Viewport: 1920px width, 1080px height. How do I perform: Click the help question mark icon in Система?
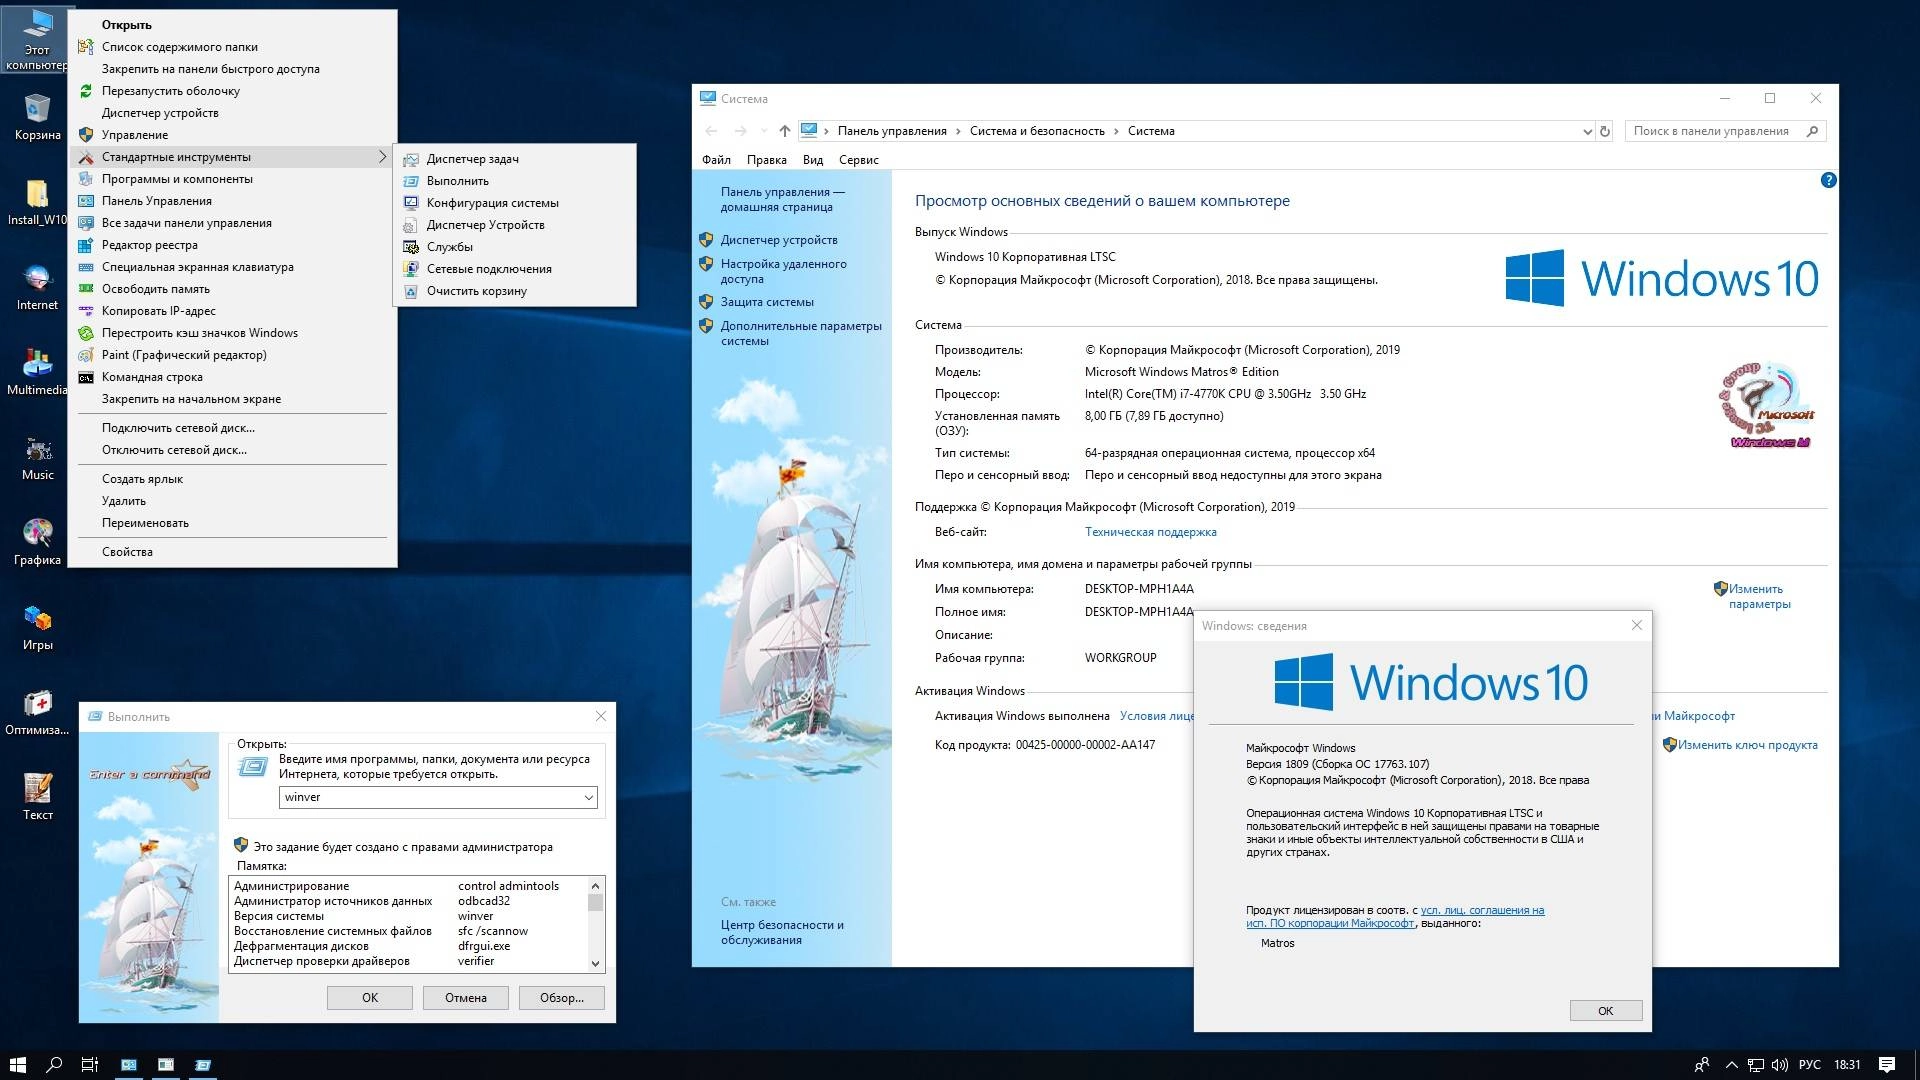pos(1828,180)
